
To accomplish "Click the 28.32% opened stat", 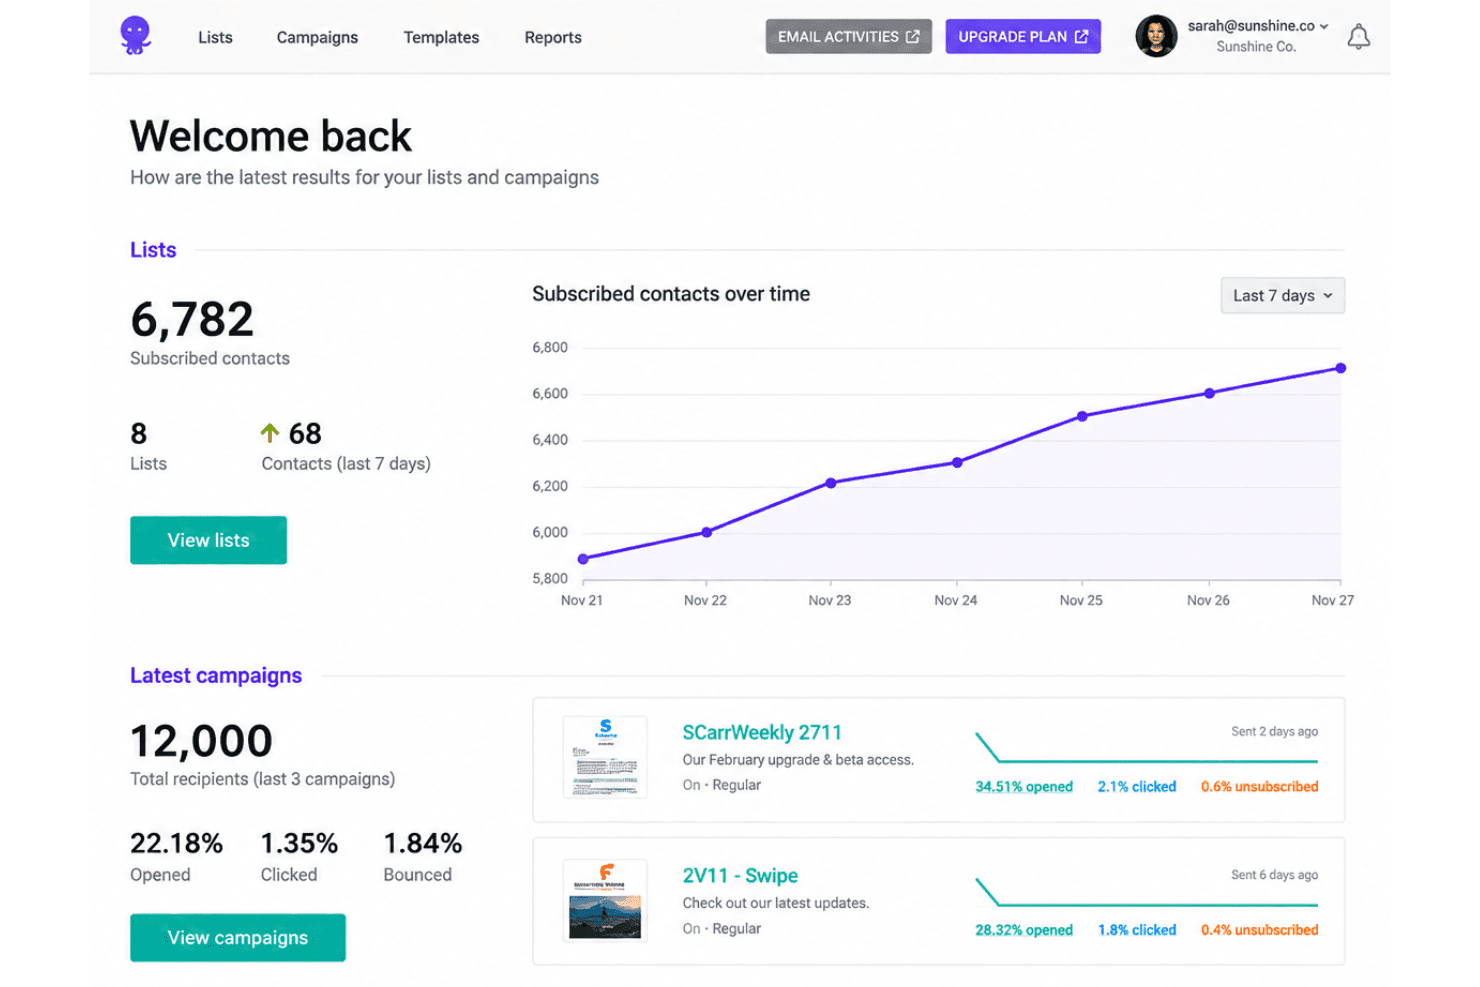I will 1024,930.
